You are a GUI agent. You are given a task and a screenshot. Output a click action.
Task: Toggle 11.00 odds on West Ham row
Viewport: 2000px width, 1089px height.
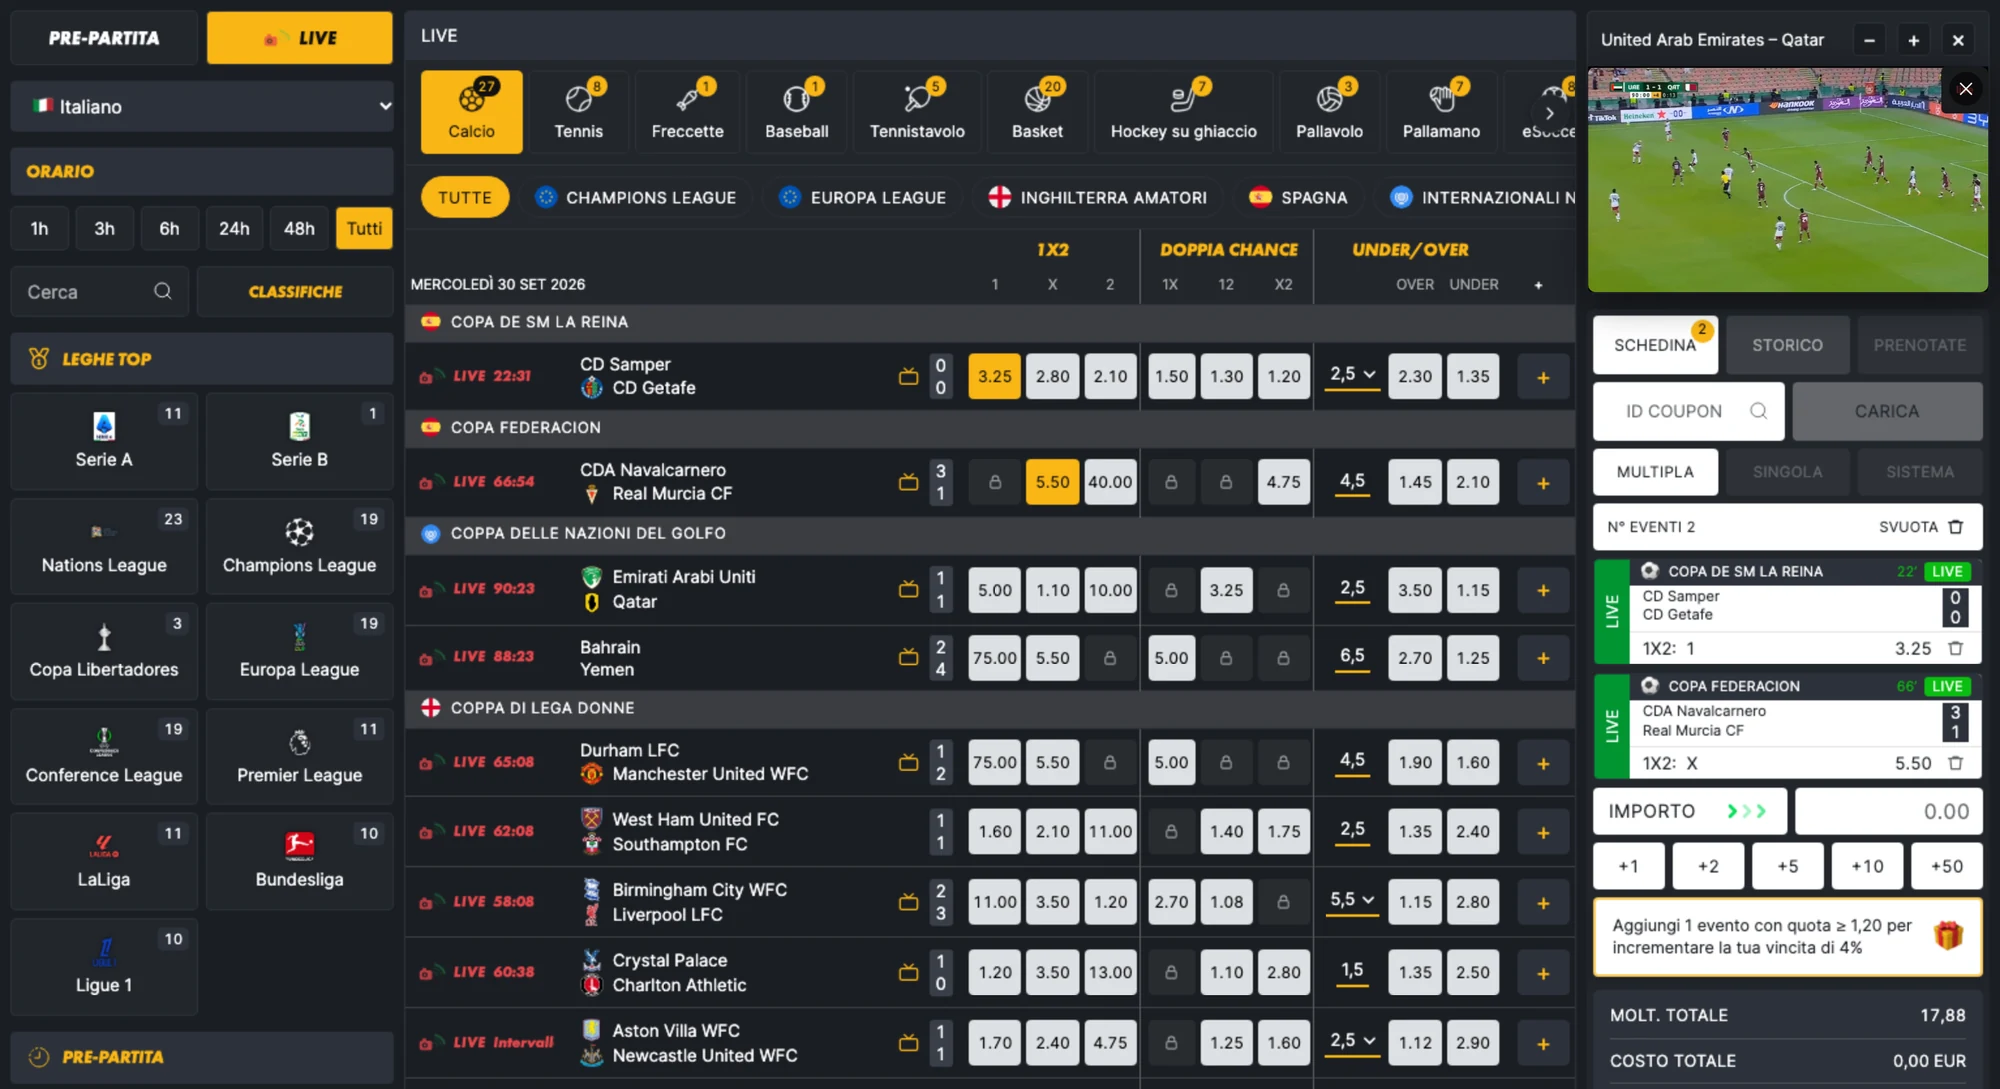coord(1110,832)
